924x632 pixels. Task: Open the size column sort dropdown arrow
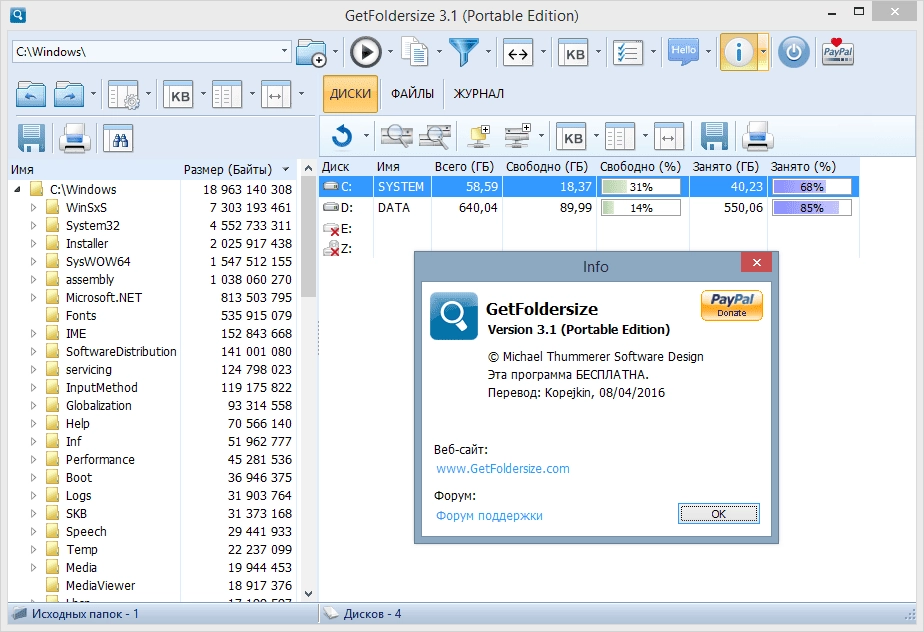coord(286,170)
